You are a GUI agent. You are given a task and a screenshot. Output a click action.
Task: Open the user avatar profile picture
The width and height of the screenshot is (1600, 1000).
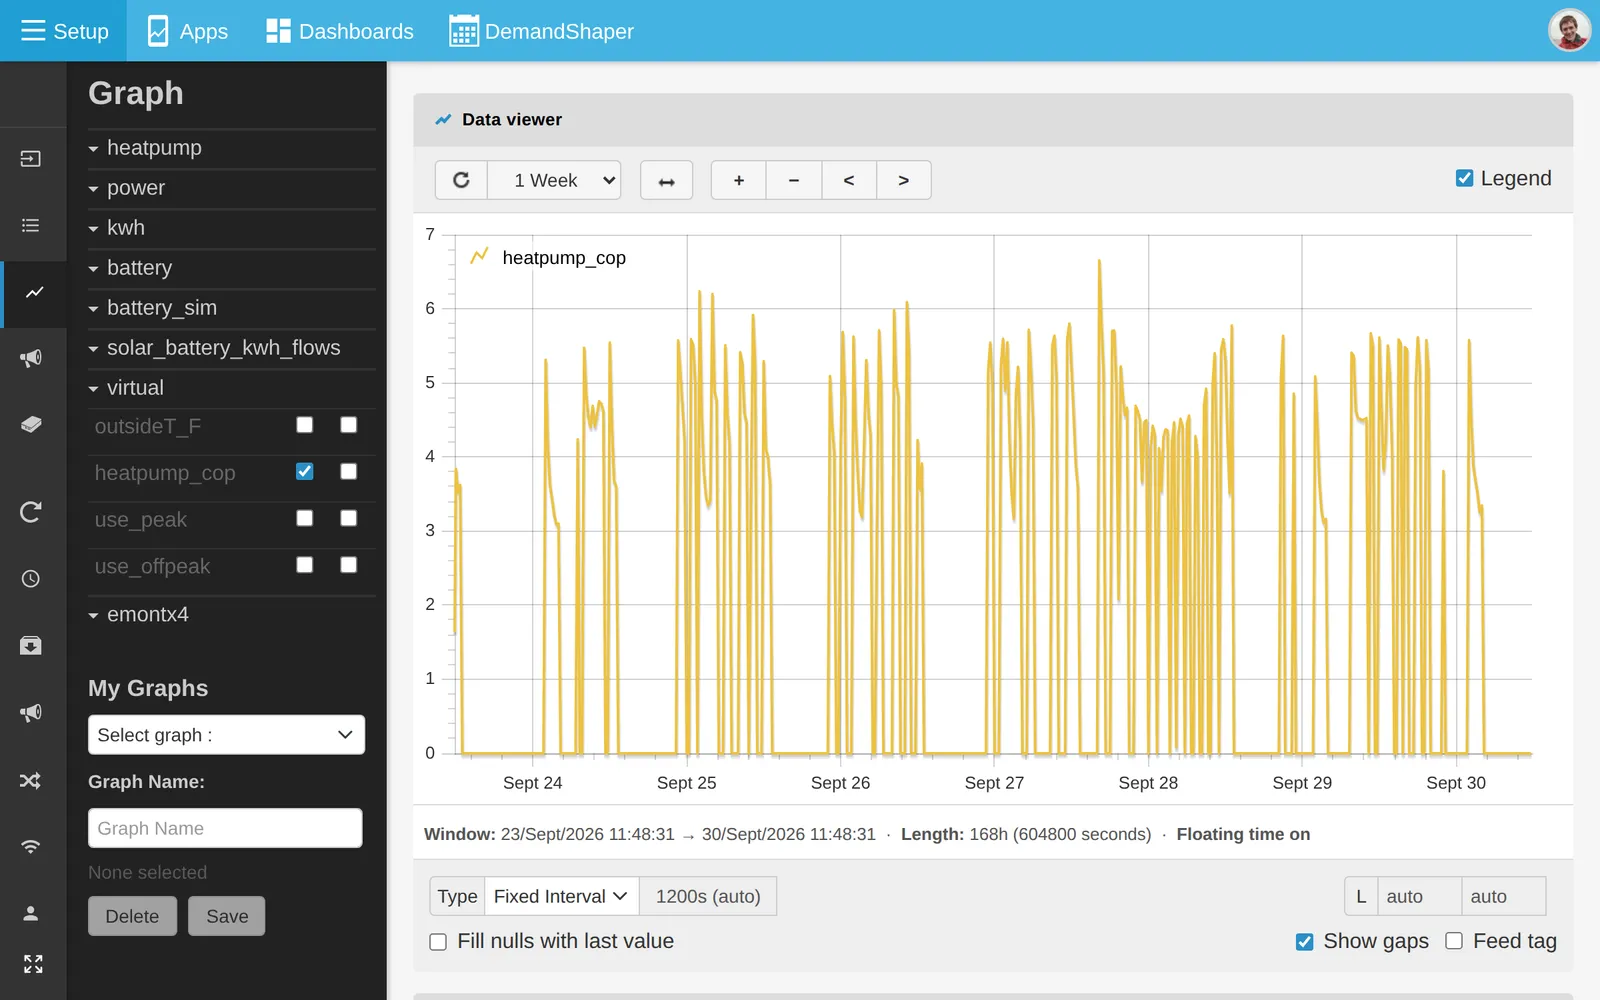[1569, 30]
